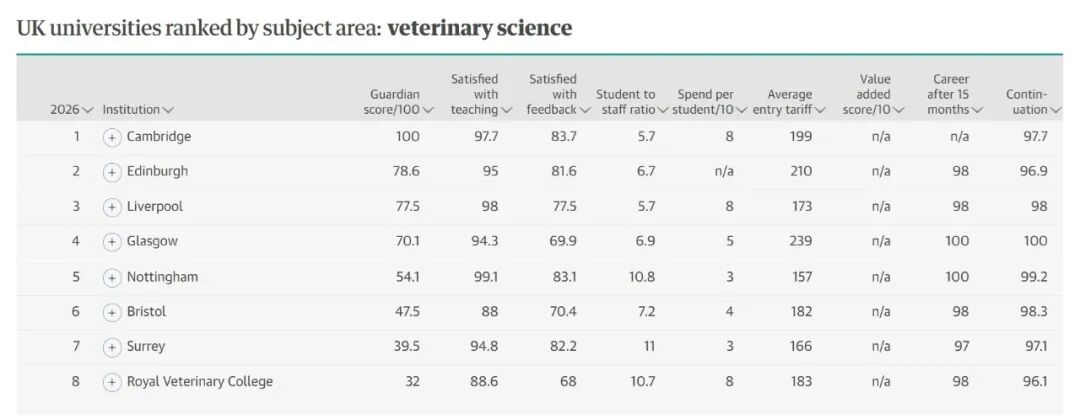1080x420 pixels.
Task: Sort by Satisfied with feedback
Action: point(556,95)
